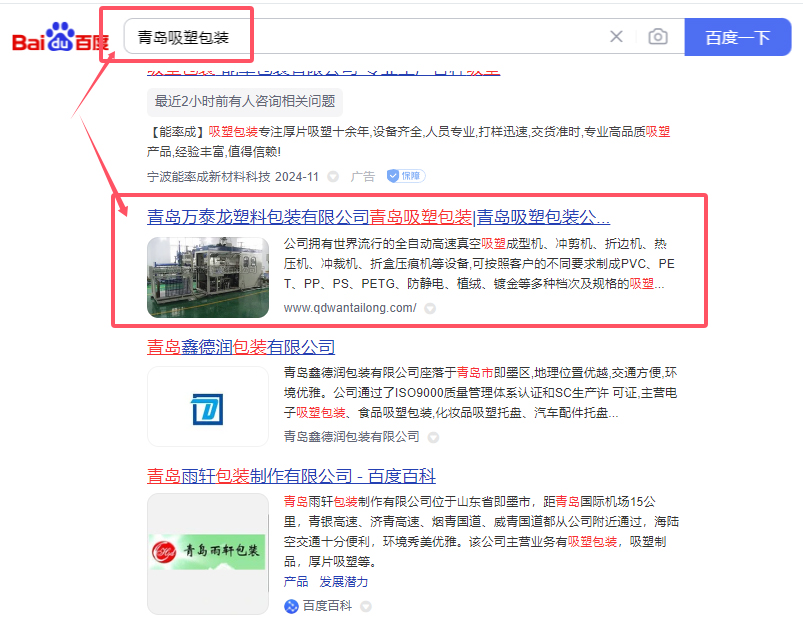Open the blue logo thumbnail for 青岛鑫德润
The height and width of the screenshot is (629, 803).
coord(208,407)
